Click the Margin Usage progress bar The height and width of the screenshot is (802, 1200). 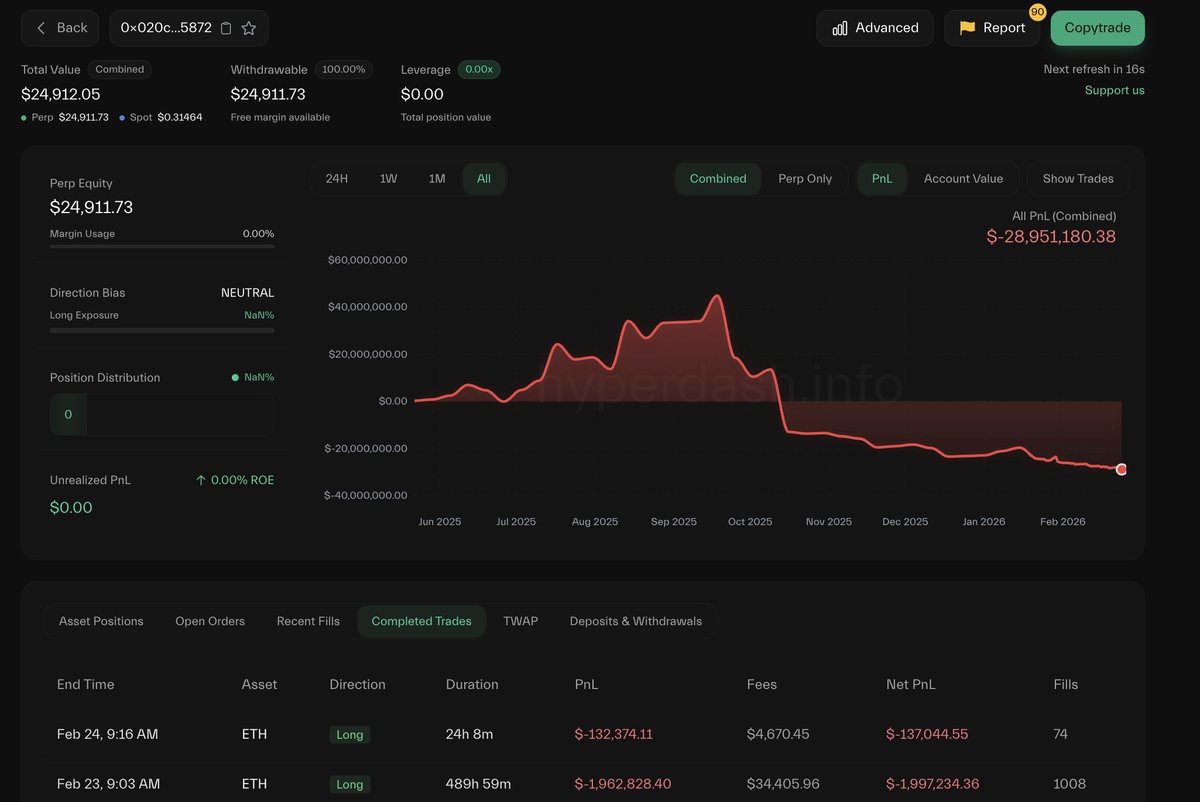[162, 246]
